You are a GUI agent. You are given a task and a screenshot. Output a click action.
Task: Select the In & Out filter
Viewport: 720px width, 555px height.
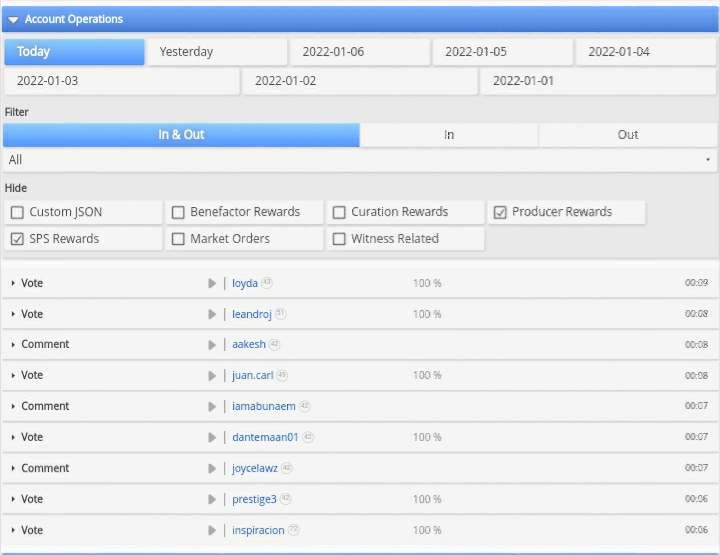click(x=181, y=135)
